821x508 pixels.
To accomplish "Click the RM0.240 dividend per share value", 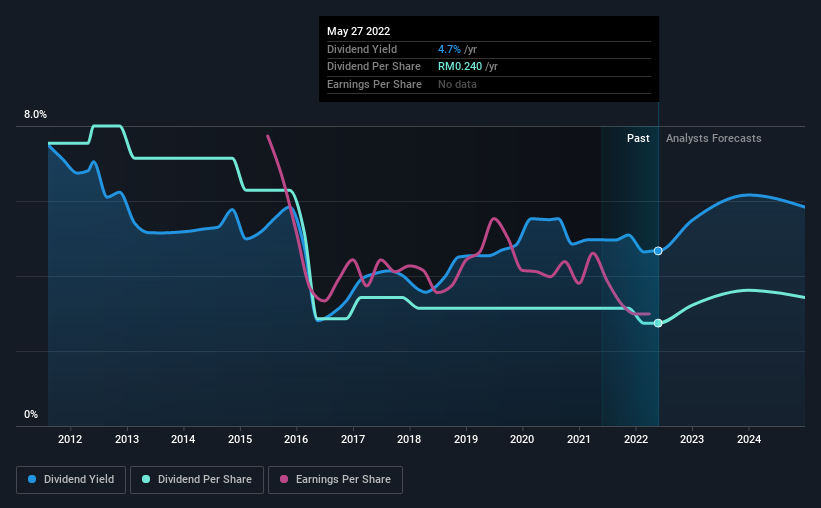I will [460, 67].
